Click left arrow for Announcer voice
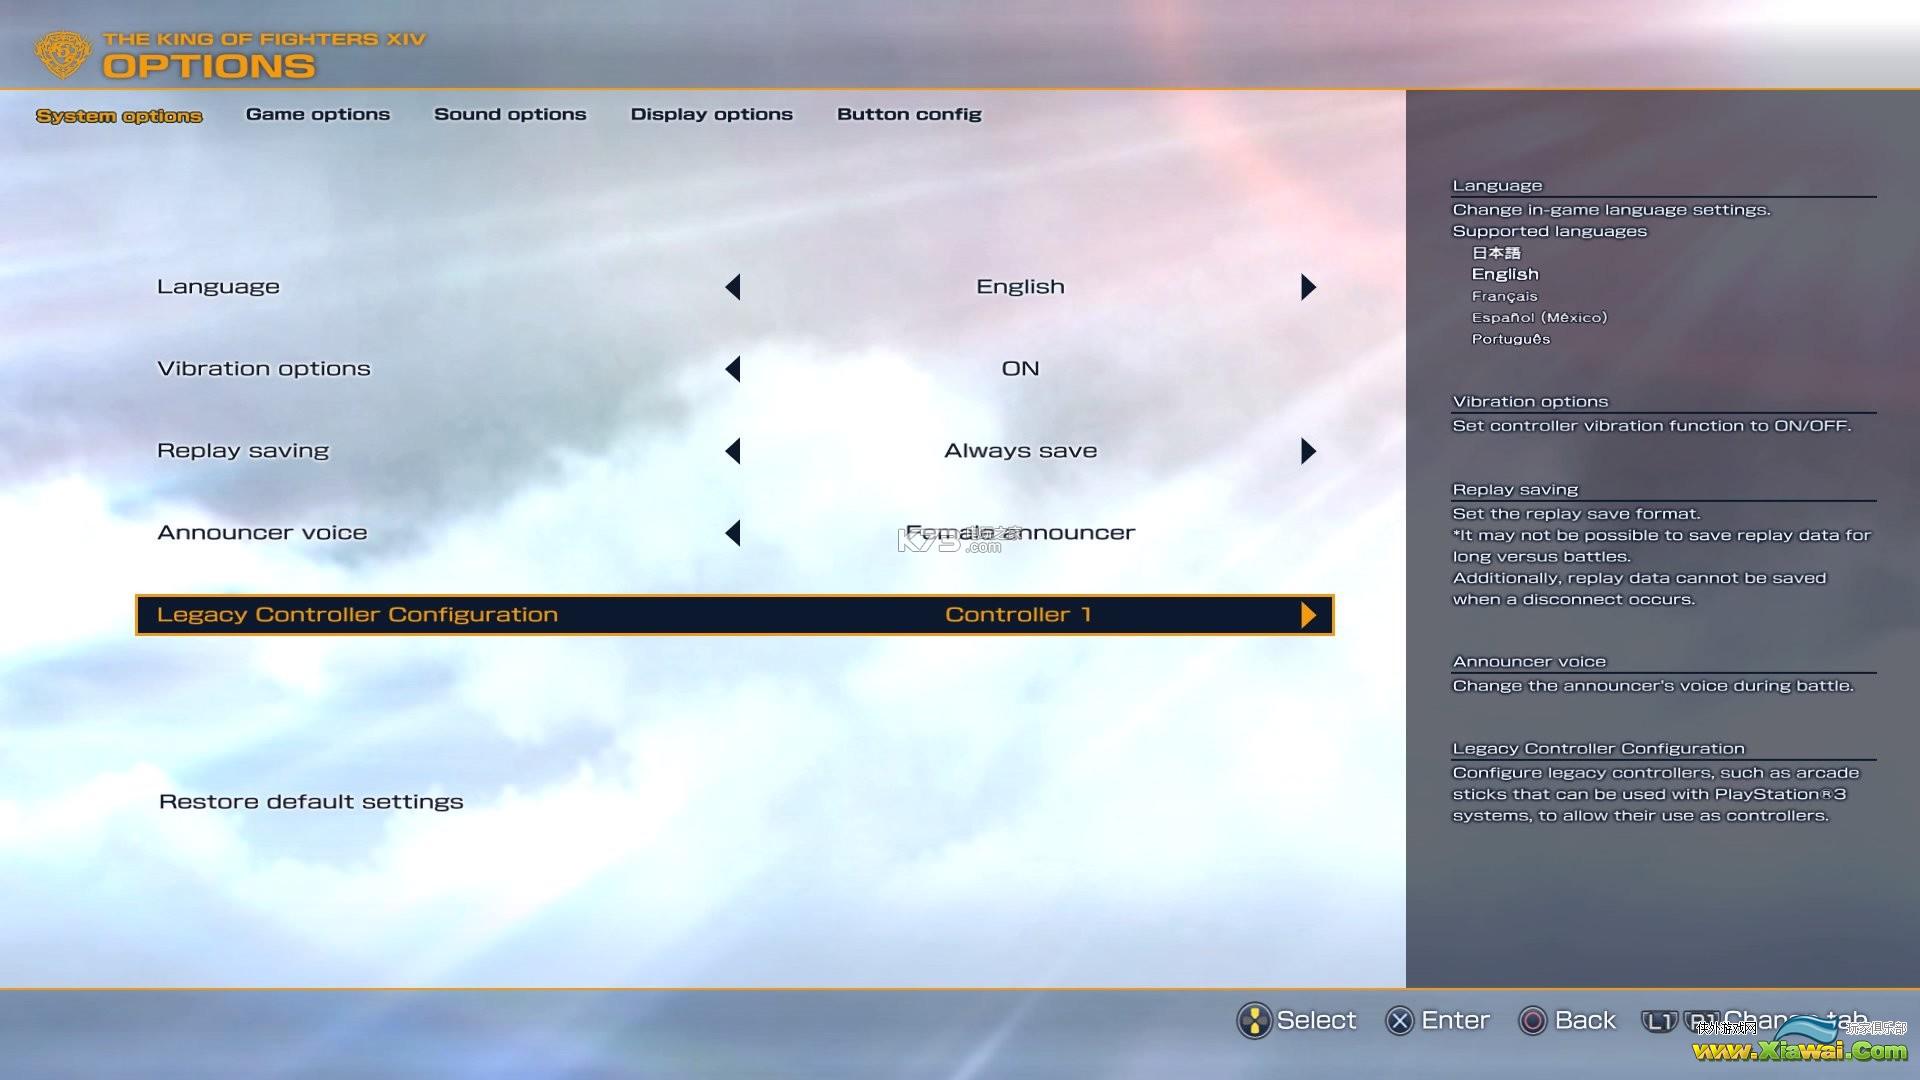The image size is (1920, 1080). (733, 533)
